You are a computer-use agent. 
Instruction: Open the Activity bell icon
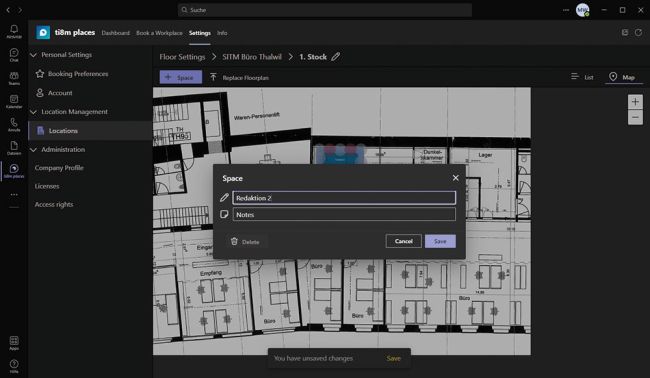coord(14,31)
